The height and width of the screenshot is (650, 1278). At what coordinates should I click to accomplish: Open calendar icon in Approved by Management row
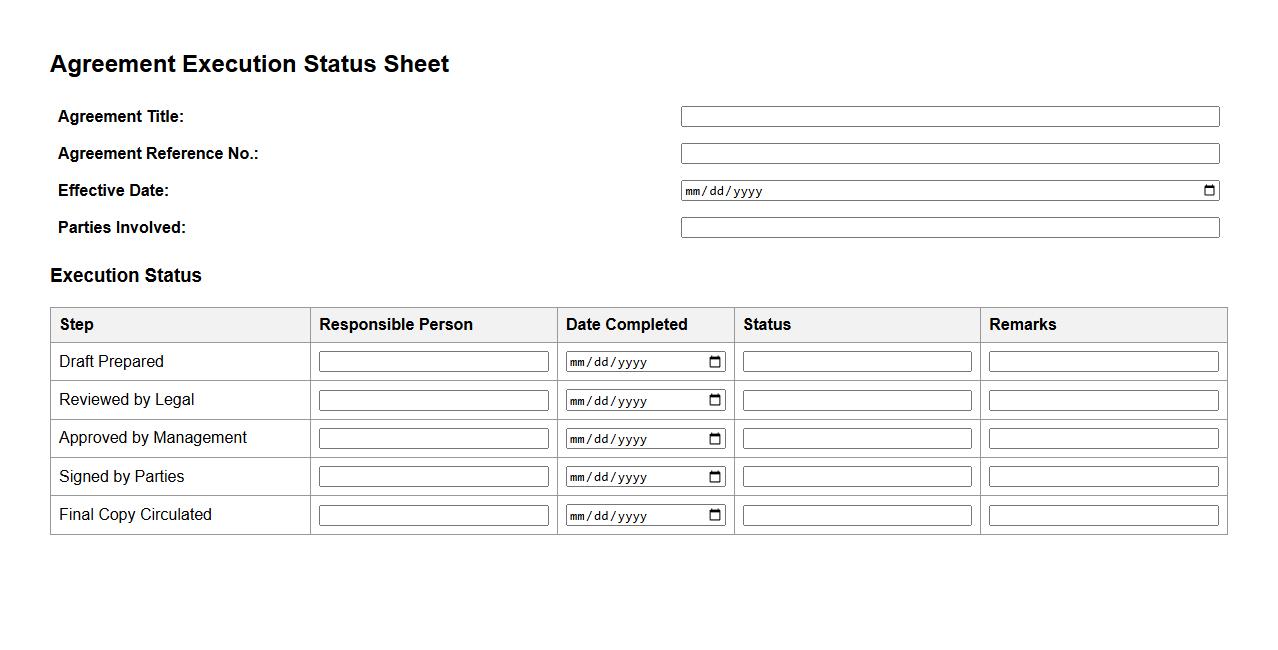(x=715, y=439)
